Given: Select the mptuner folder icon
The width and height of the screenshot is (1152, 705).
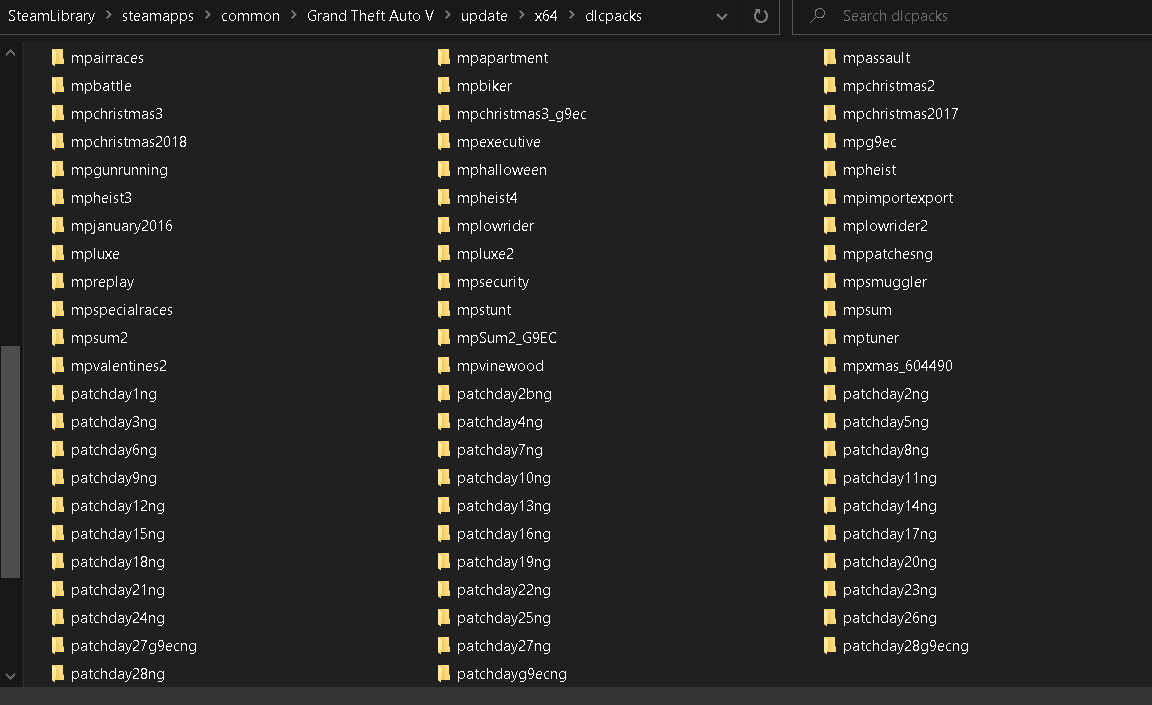Looking at the screenshot, I should 830,337.
